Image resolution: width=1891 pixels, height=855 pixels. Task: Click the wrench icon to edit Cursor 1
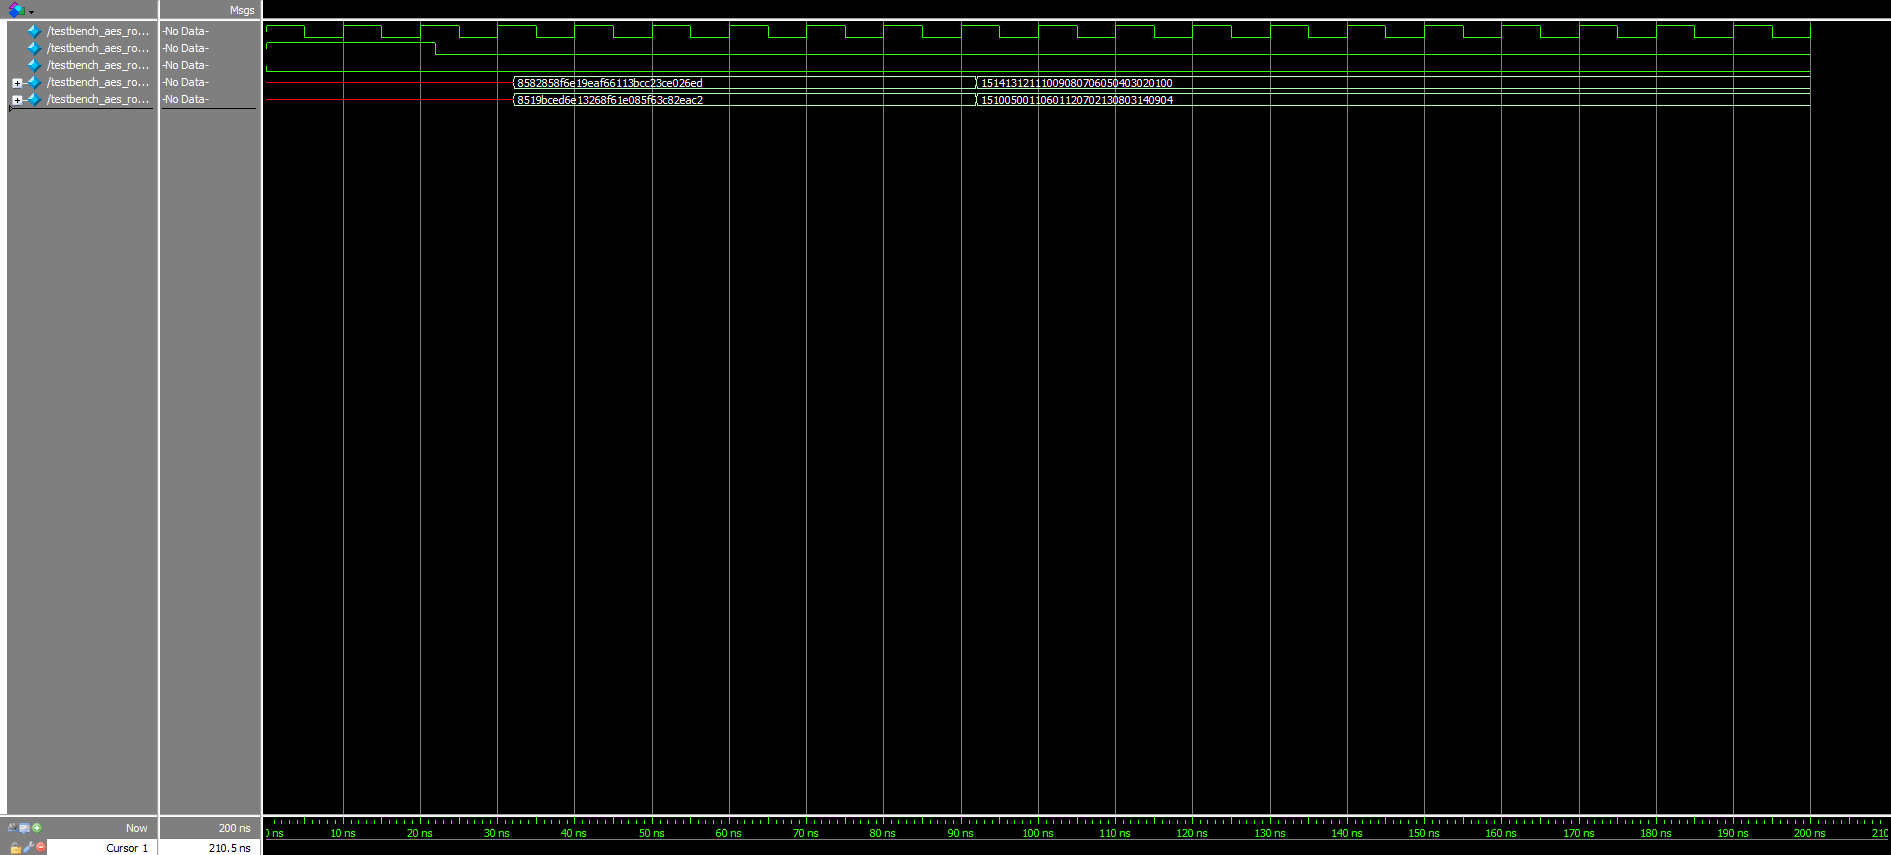tap(28, 847)
